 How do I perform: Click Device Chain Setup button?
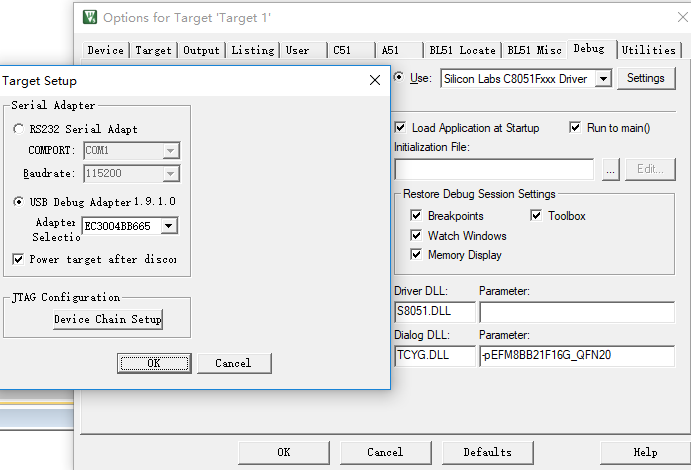coord(108,319)
